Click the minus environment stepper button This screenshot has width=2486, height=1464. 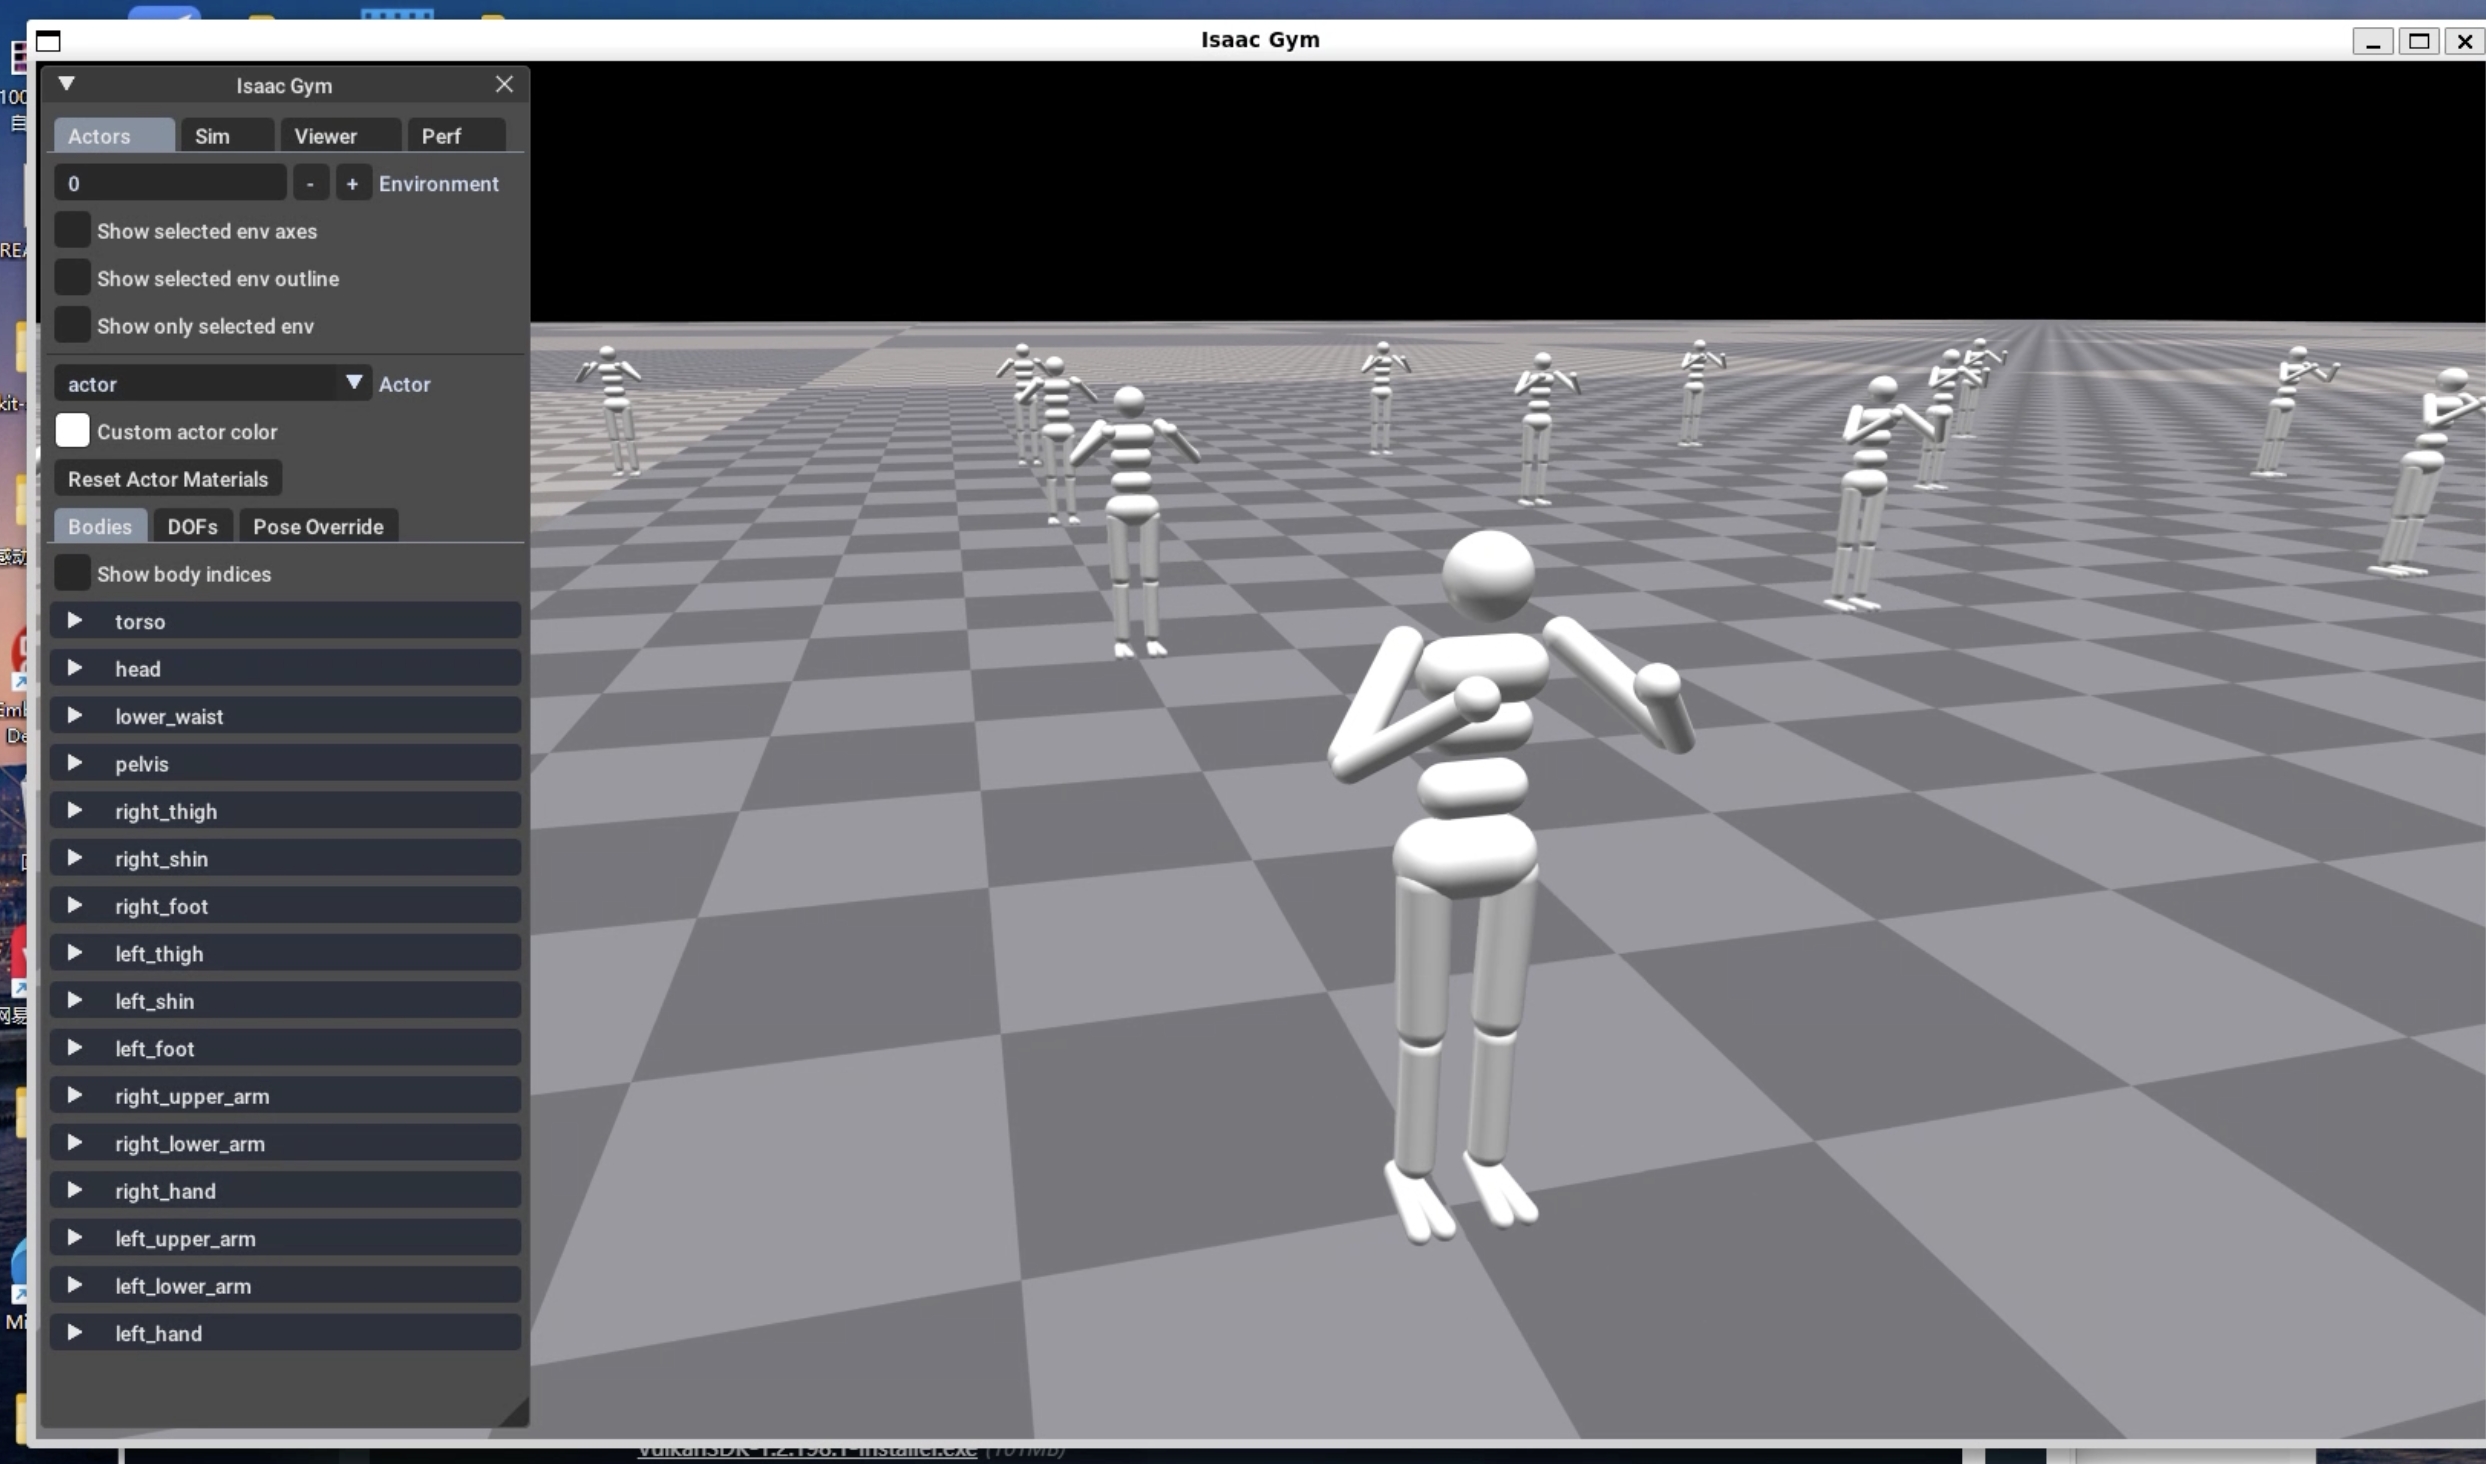click(310, 183)
